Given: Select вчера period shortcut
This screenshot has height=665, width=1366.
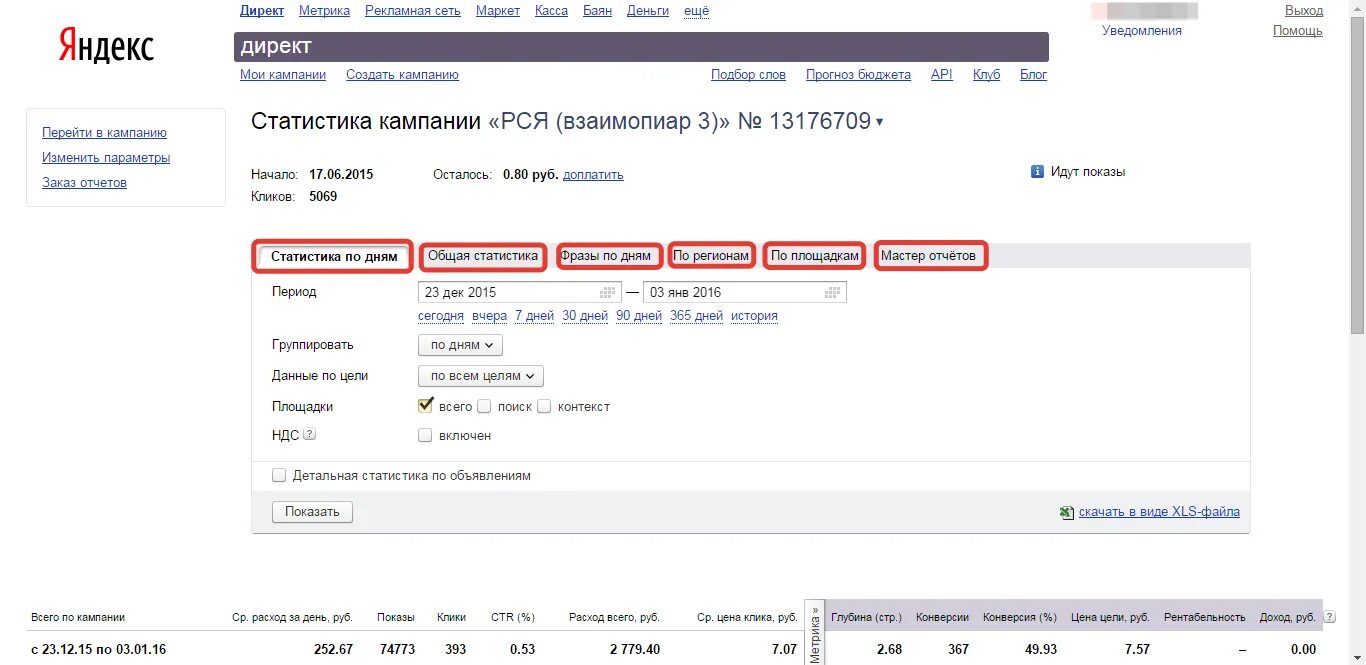Looking at the screenshot, I should 490,316.
